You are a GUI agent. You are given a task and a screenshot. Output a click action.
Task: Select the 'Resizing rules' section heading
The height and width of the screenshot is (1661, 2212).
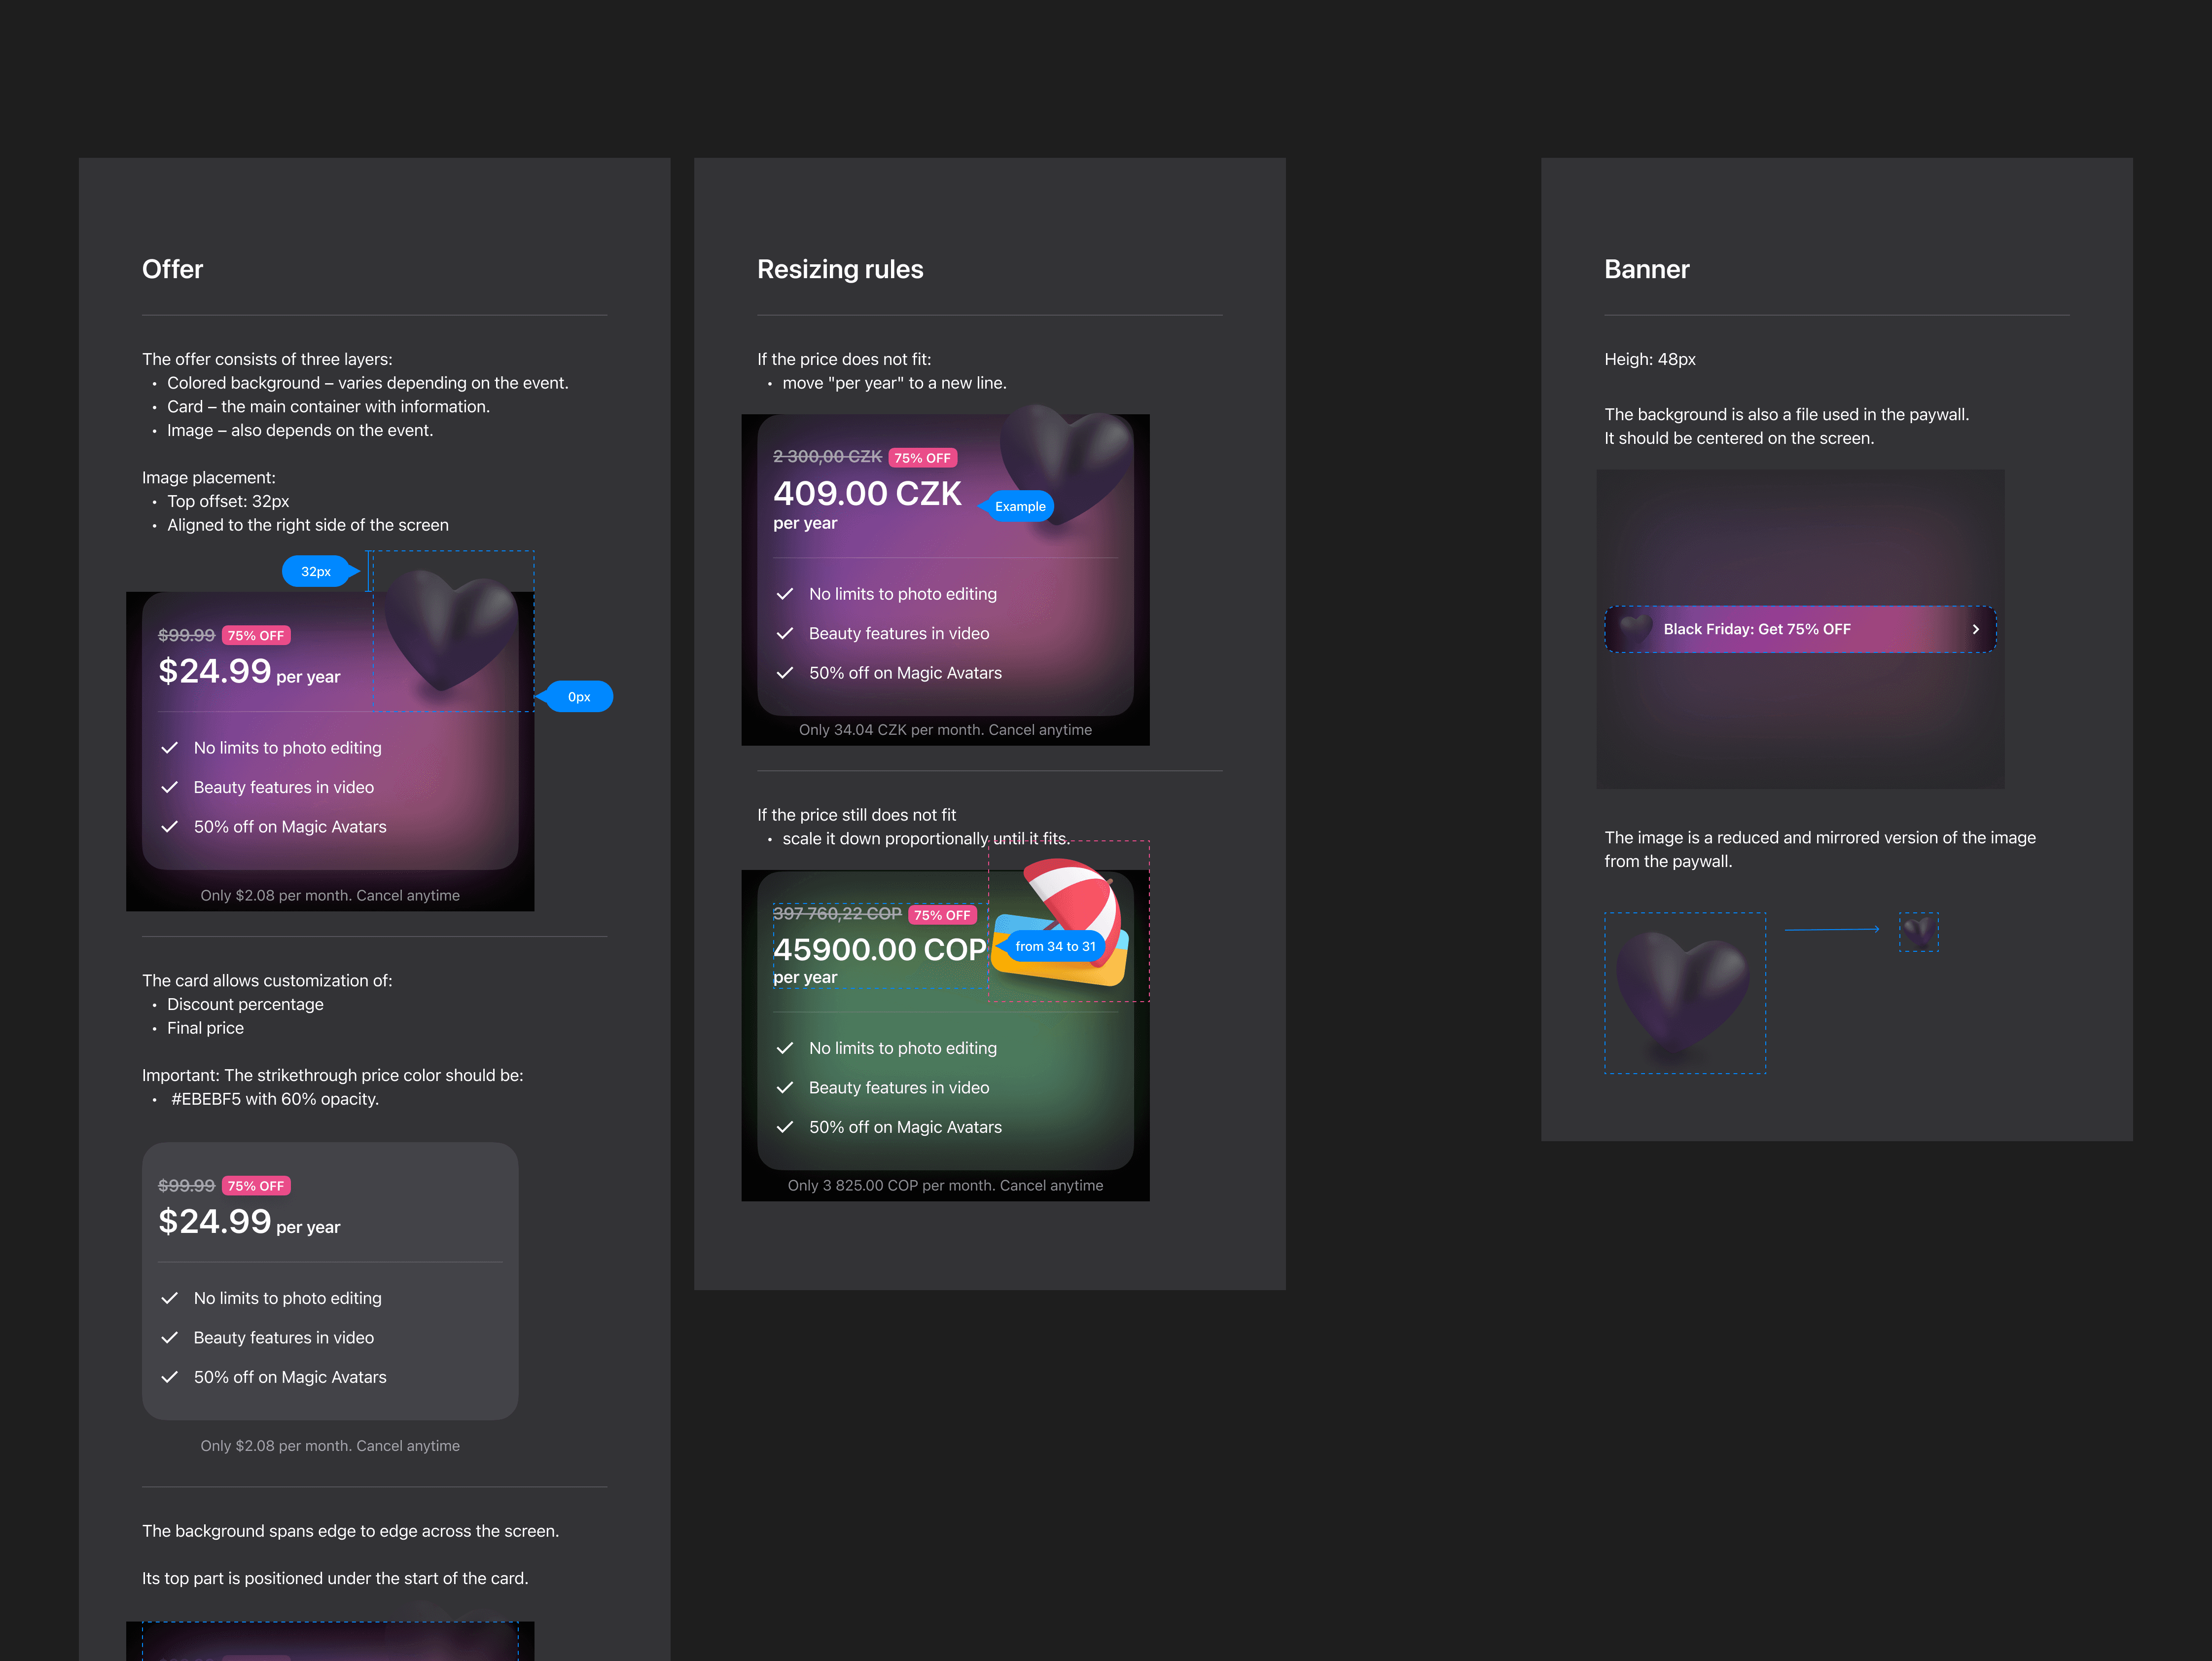tap(840, 269)
